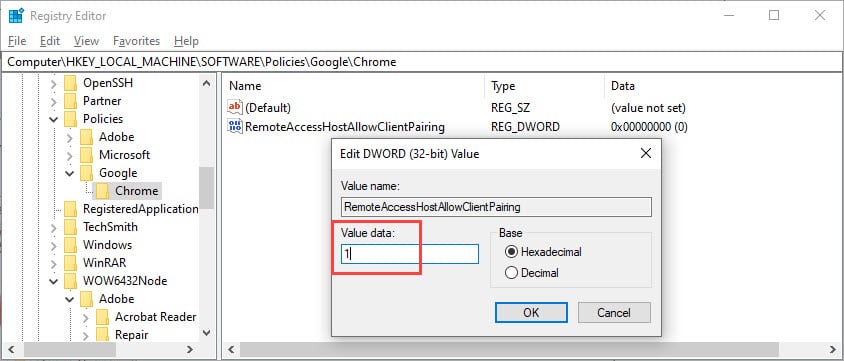
Task: Confirm the DWORD value with OK
Action: click(x=531, y=313)
